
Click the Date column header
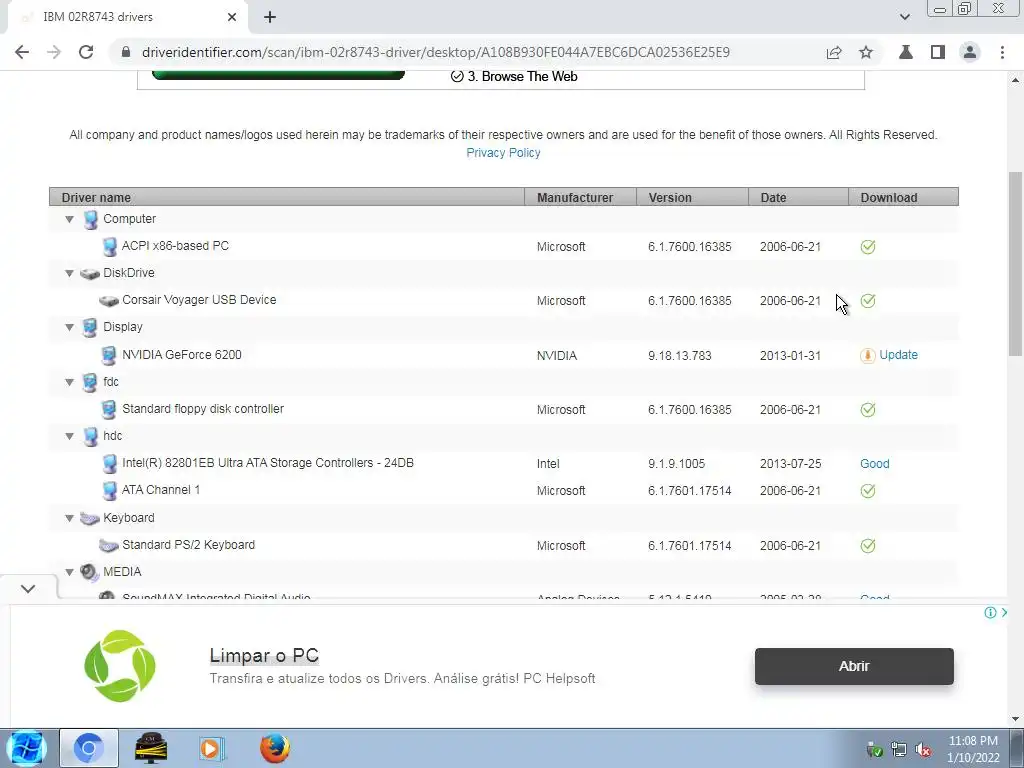(798, 197)
